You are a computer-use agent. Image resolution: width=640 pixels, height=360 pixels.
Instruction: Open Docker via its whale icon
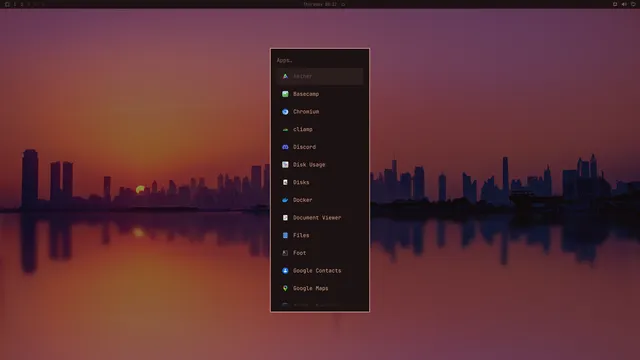pyautogui.click(x=285, y=200)
